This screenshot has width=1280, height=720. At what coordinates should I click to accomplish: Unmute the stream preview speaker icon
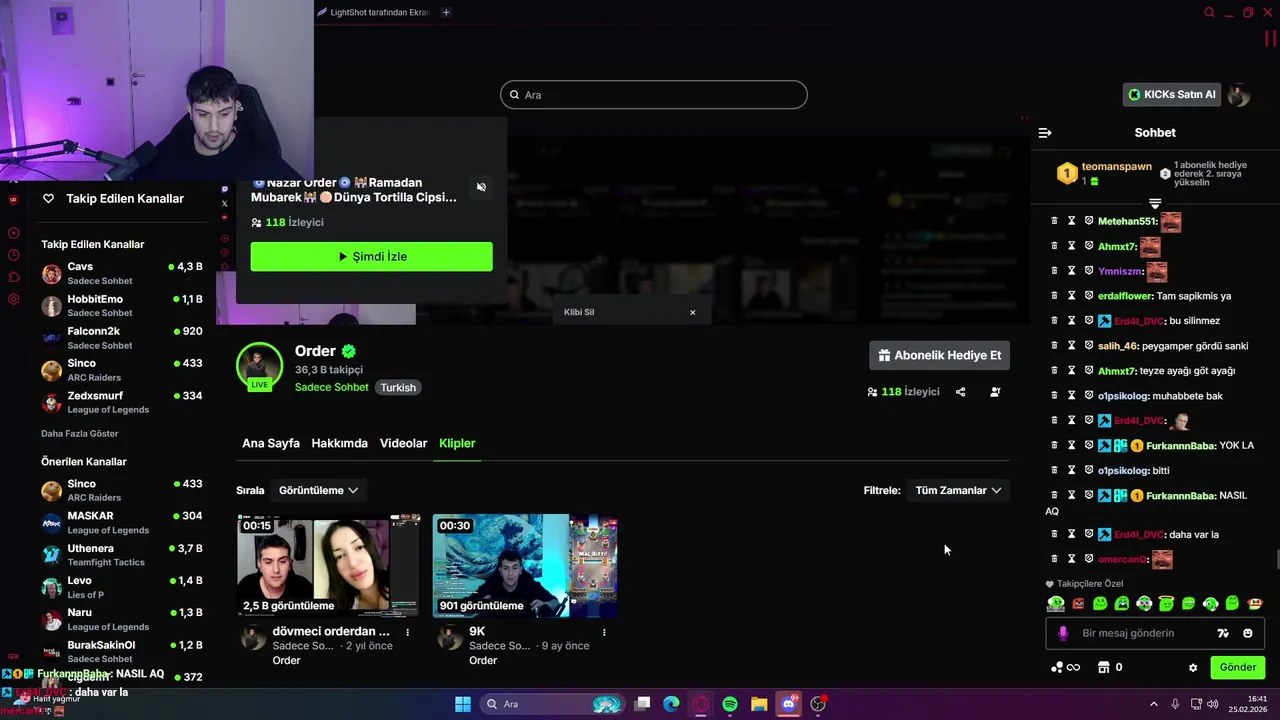click(x=481, y=187)
